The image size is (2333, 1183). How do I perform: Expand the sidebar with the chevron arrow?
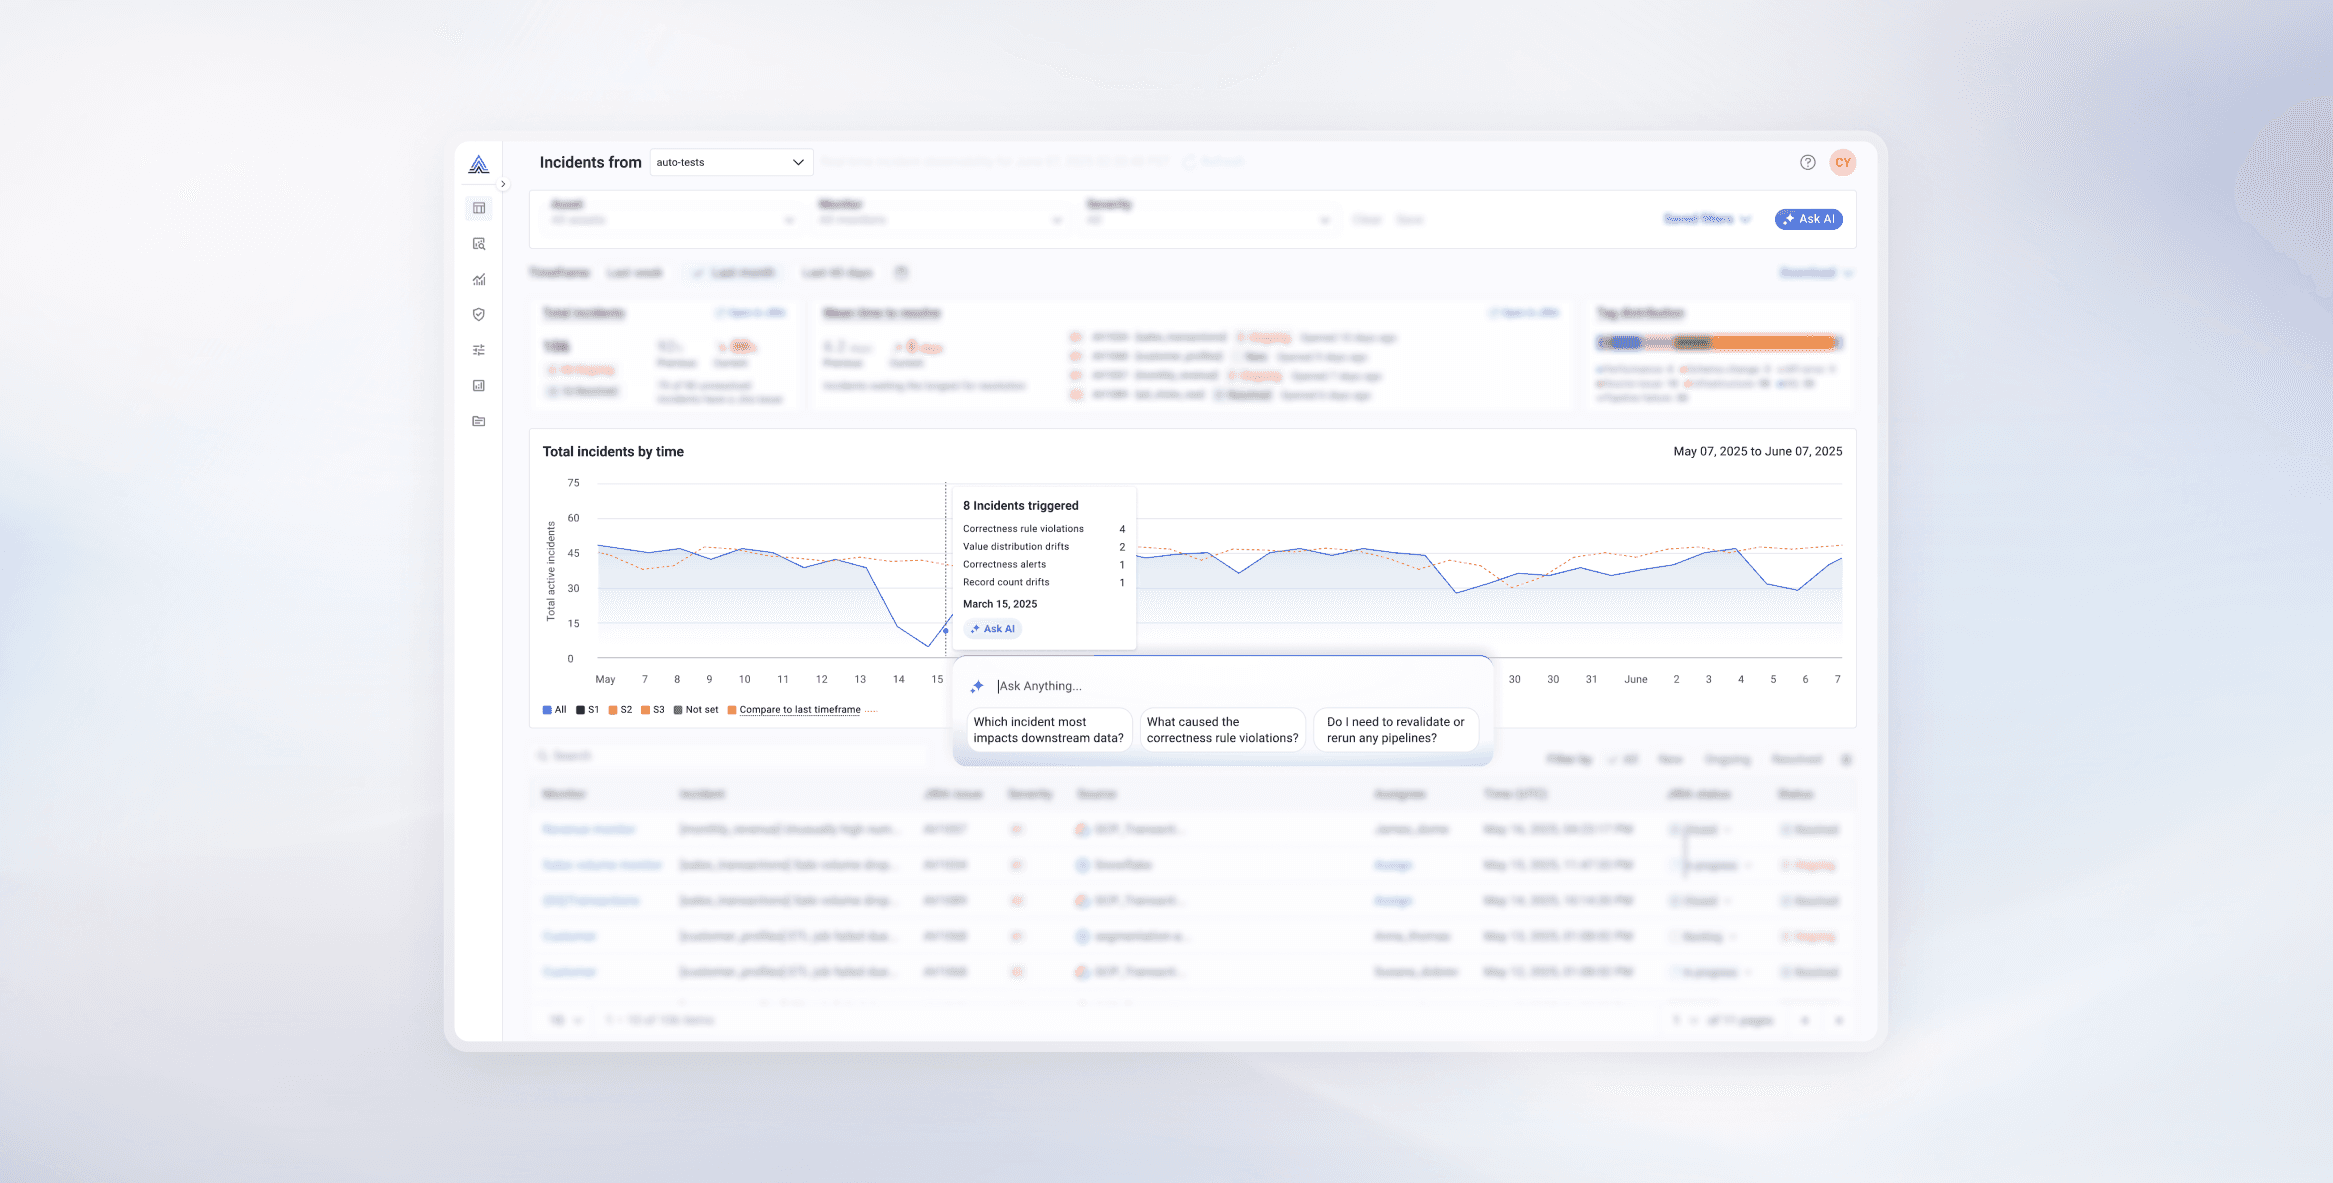coord(503,184)
